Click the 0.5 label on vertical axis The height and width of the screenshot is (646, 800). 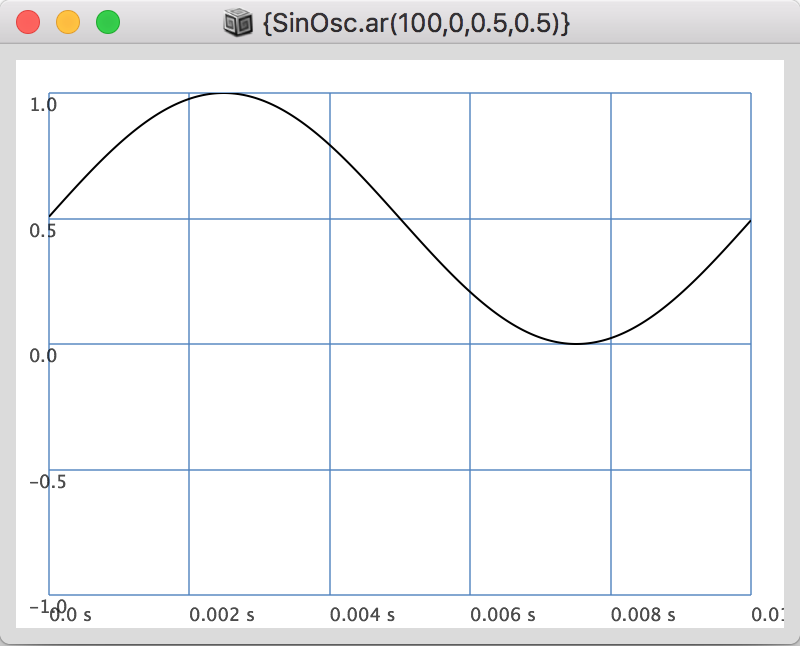[44, 230]
